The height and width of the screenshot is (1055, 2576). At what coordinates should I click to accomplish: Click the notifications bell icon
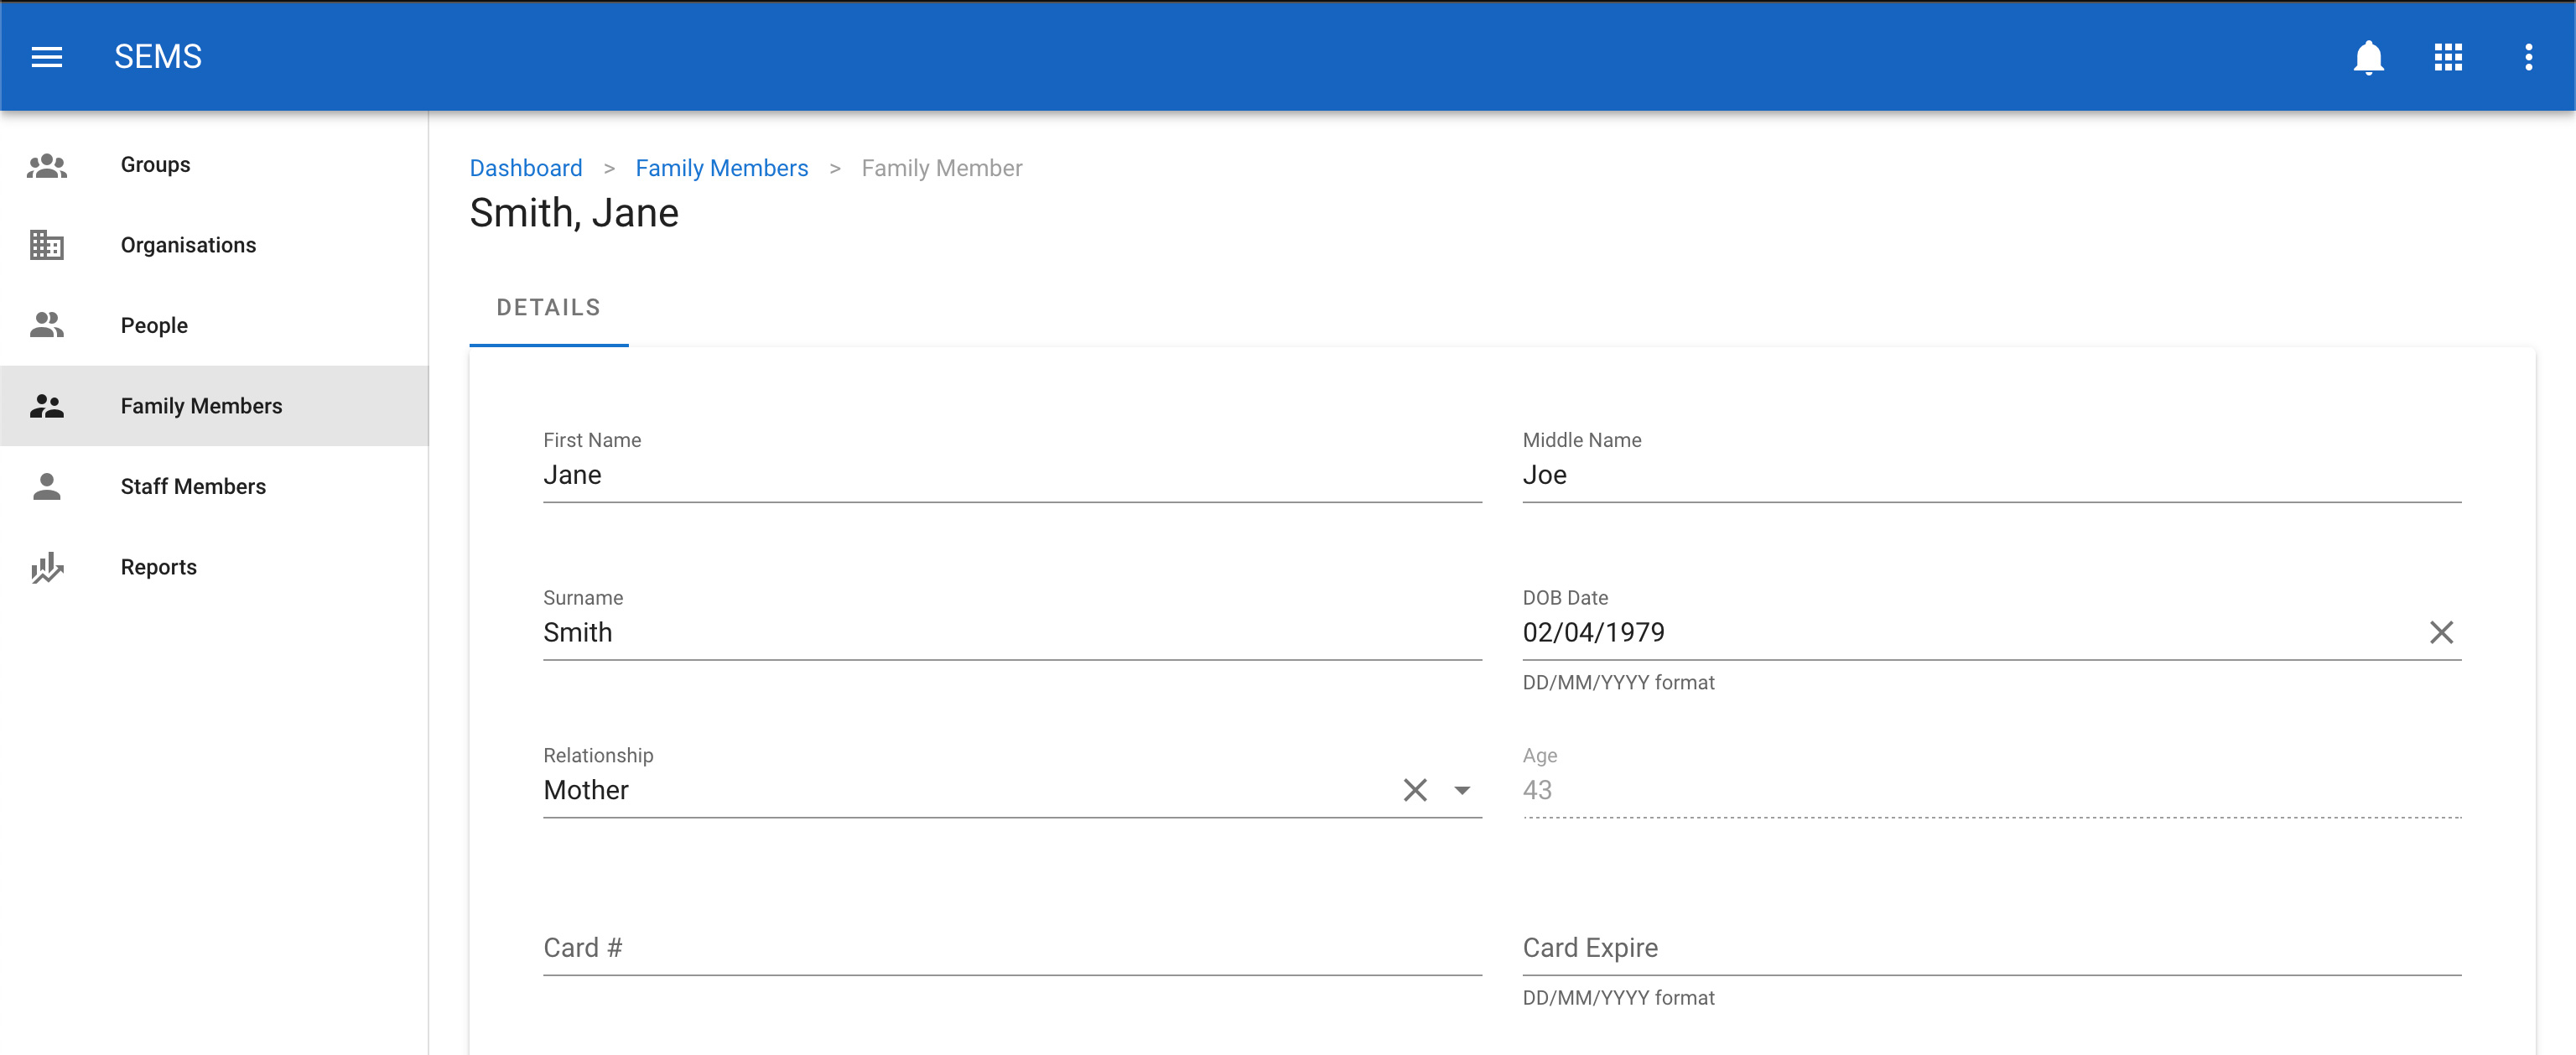pyautogui.click(x=2367, y=57)
